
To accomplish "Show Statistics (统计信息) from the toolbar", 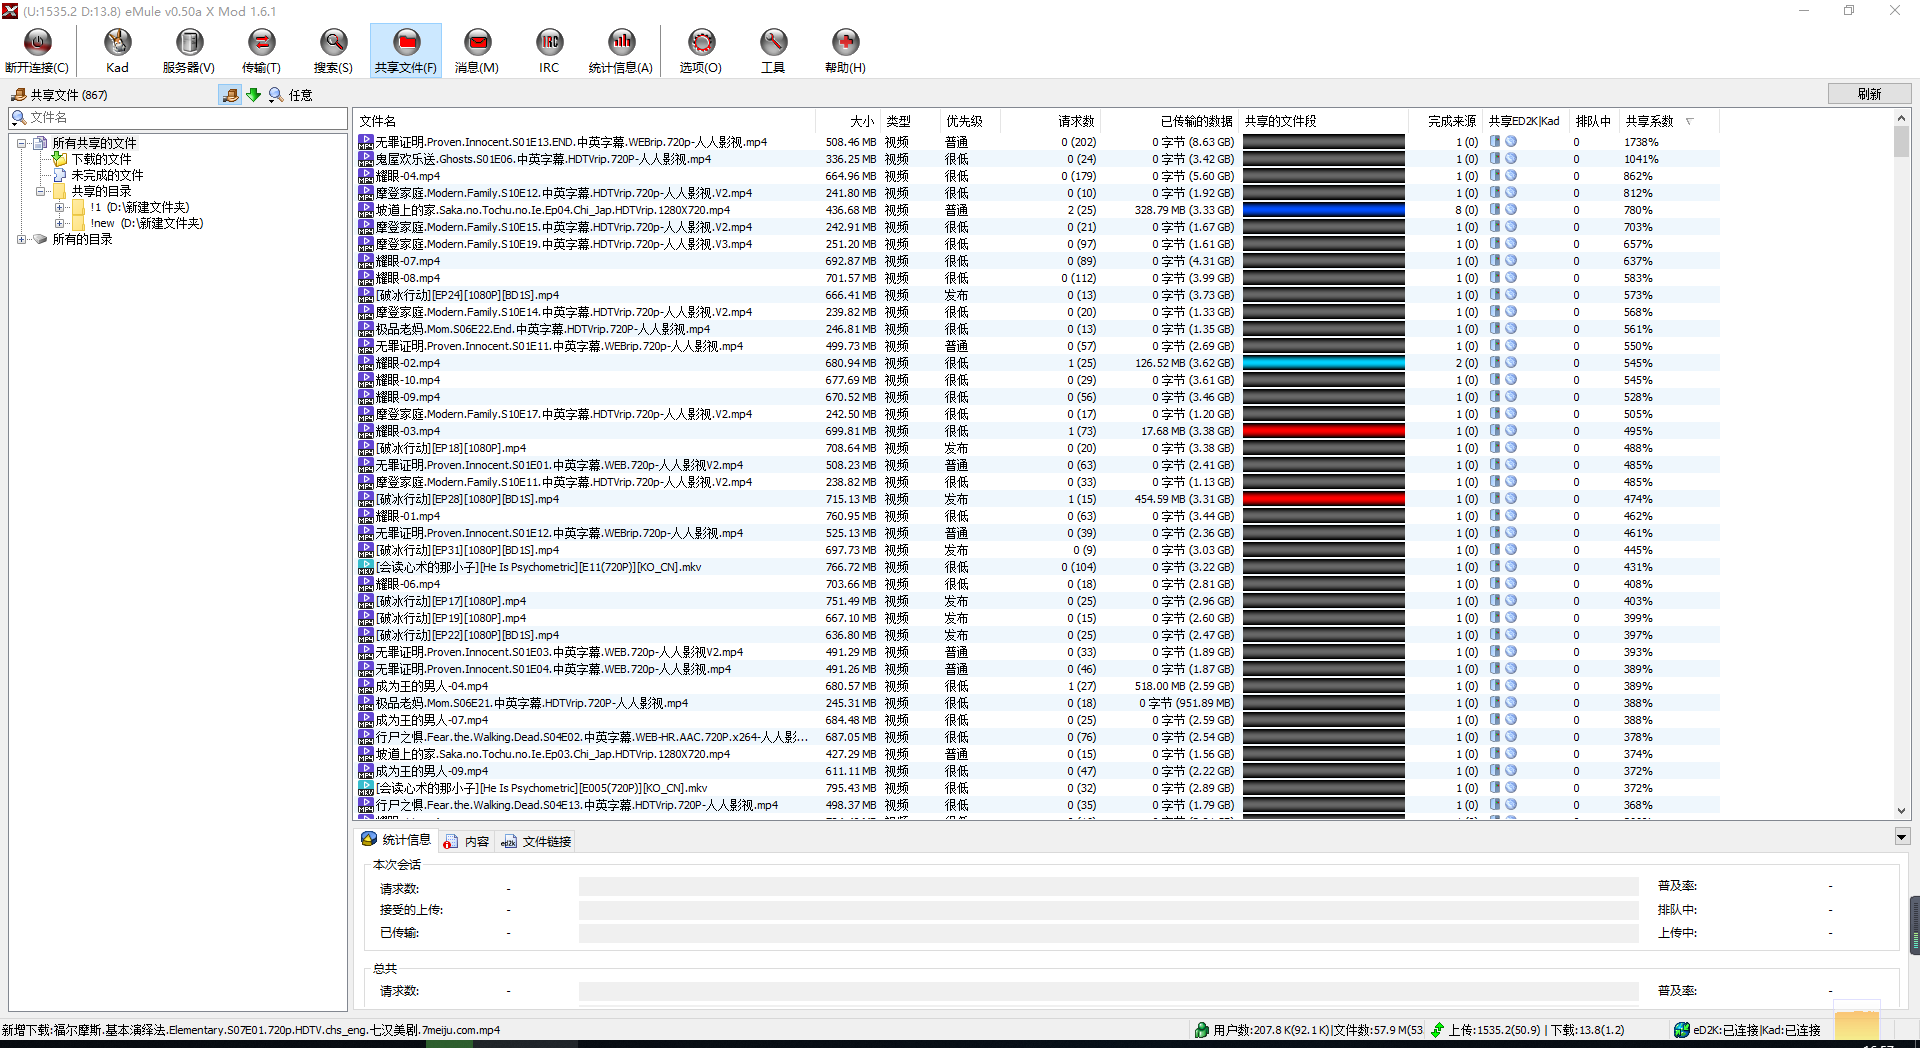I will pos(621,50).
